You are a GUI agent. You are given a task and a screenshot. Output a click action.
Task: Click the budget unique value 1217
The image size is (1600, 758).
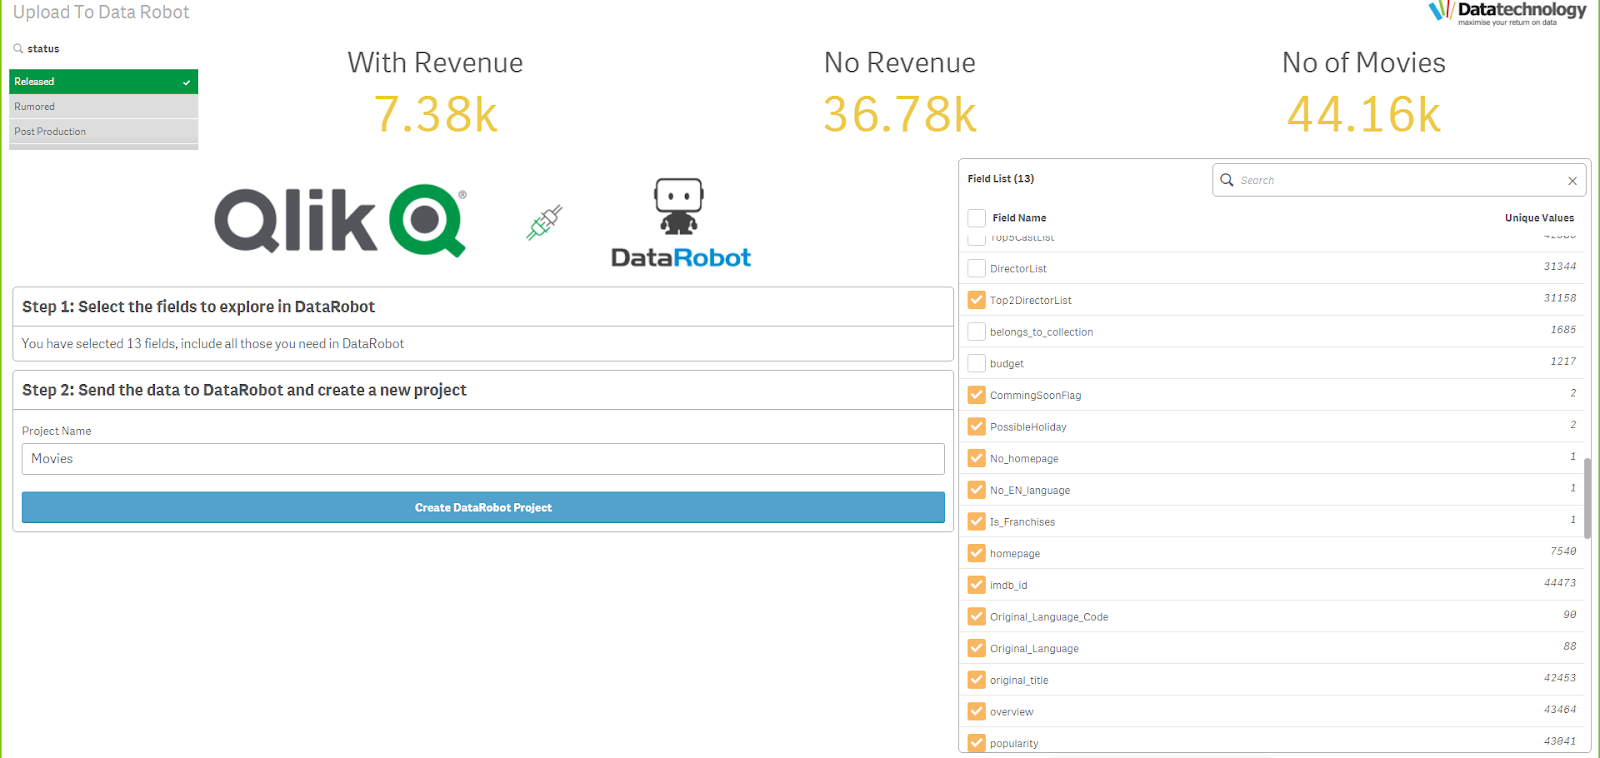pyautogui.click(x=1563, y=362)
